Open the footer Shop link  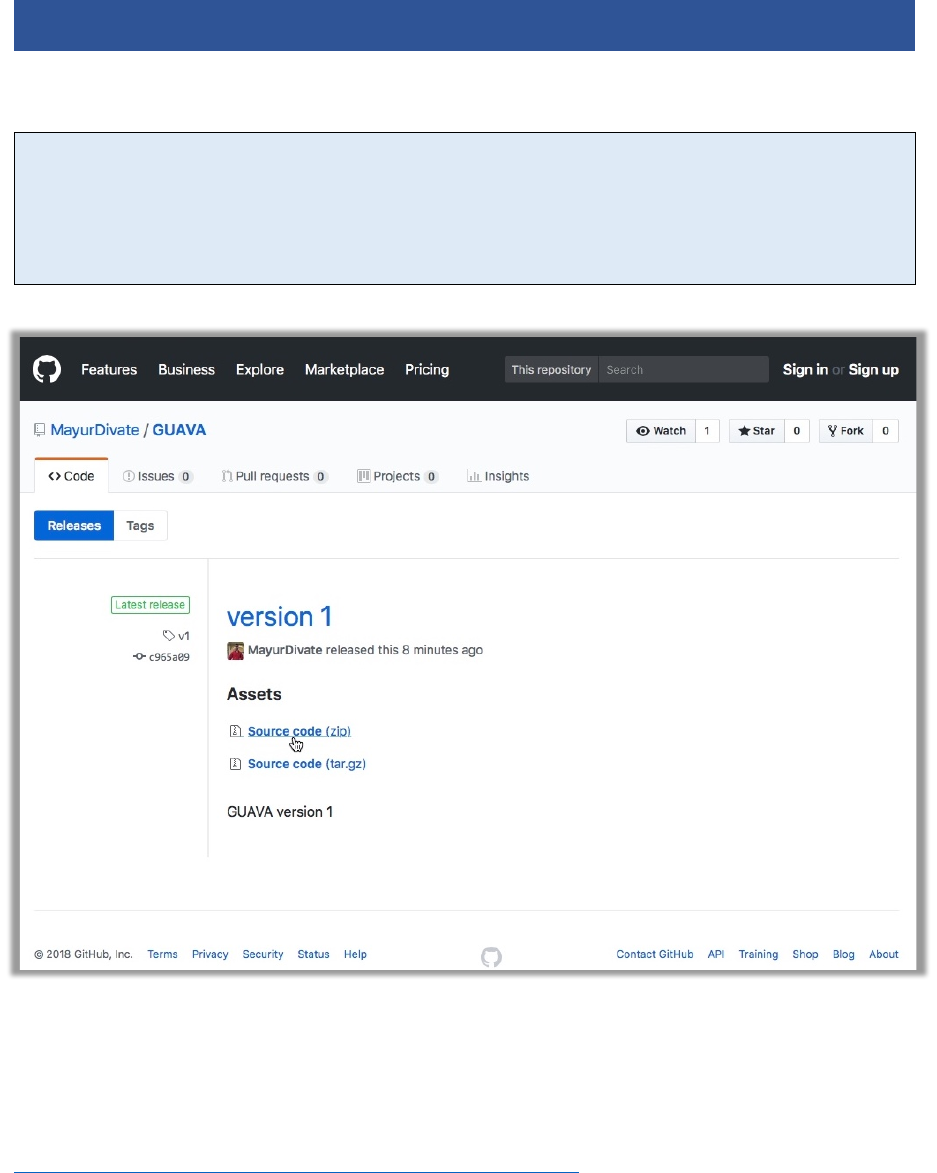(x=805, y=955)
